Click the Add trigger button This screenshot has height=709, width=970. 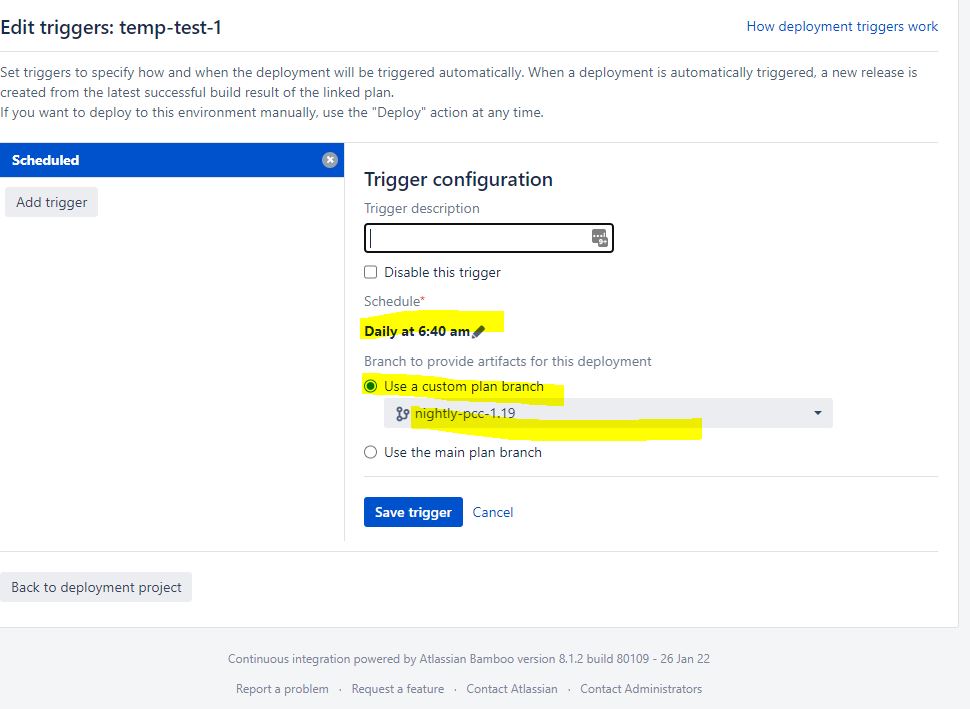(x=51, y=202)
